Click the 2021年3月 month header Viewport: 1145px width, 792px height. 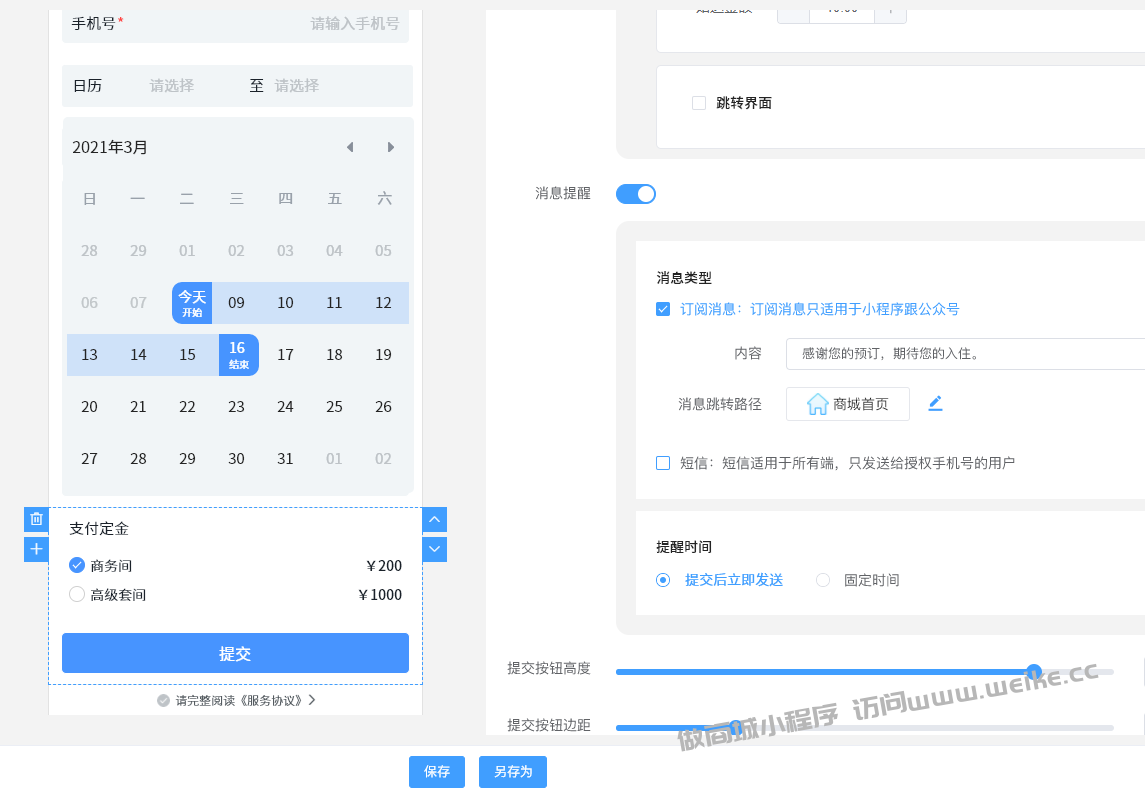click(x=110, y=147)
